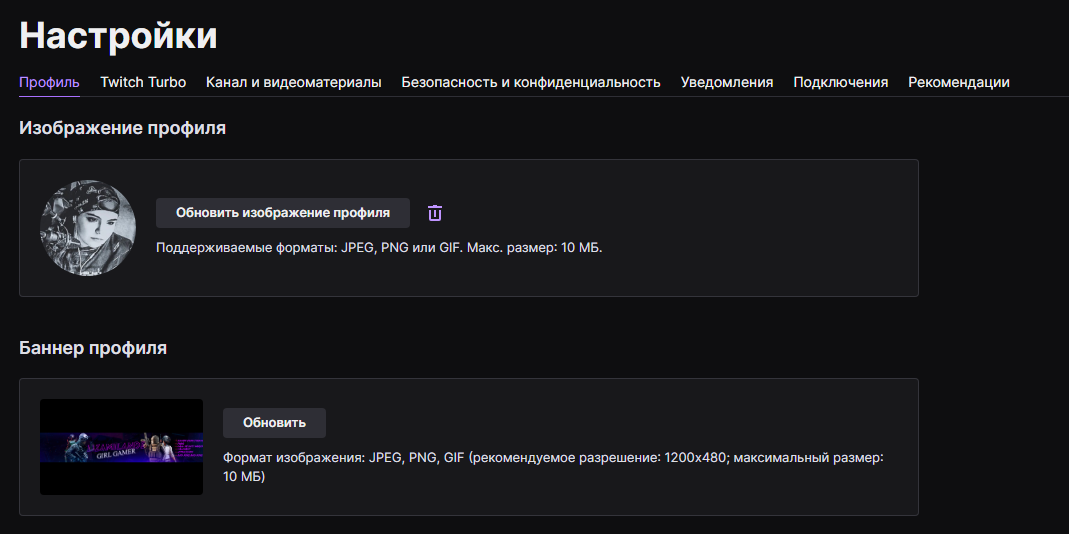Click the supported formats hint under profile image button
Viewport: 1069px width, 534px height.
click(379, 246)
